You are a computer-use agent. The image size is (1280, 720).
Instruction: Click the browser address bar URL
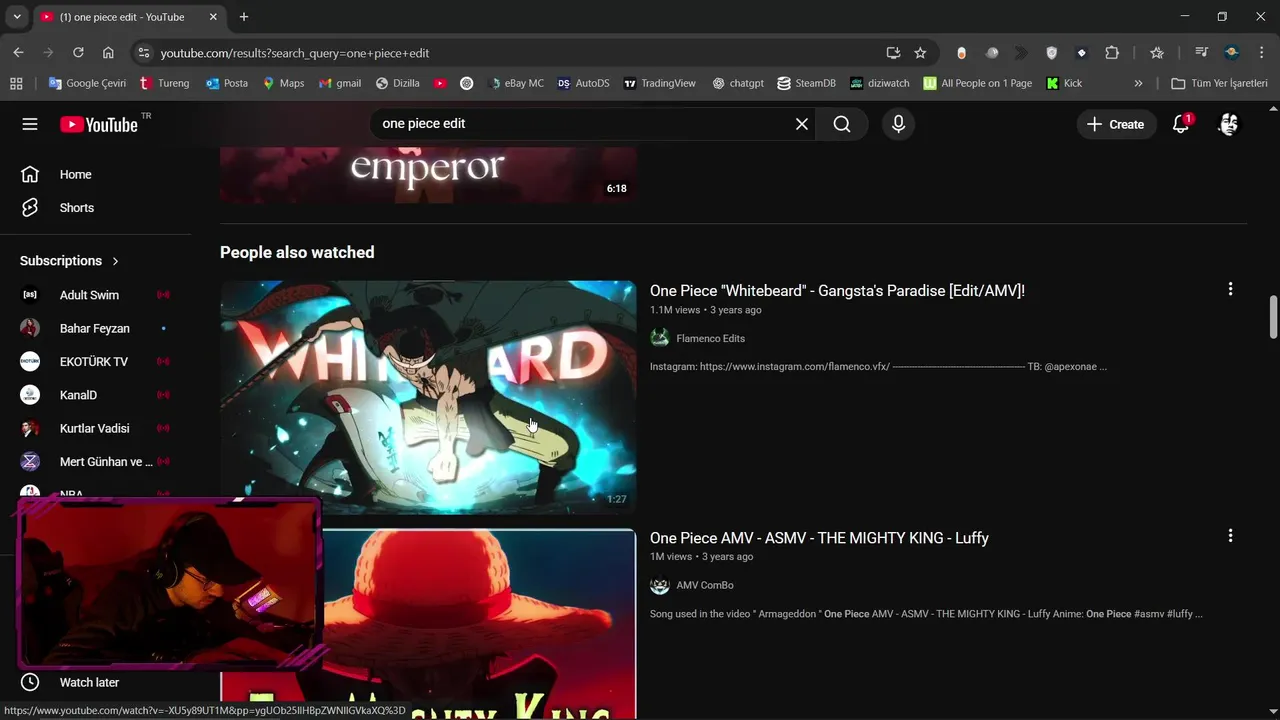coord(295,53)
